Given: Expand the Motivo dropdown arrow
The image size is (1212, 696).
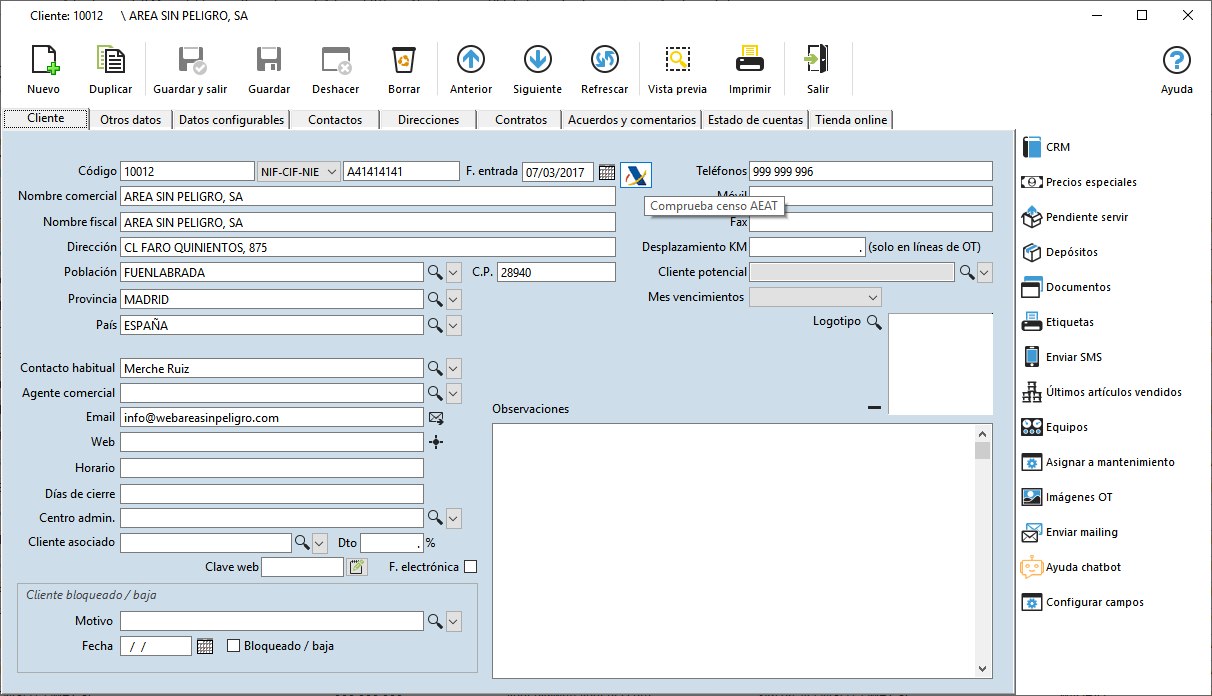Looking at the screenshot, I should point(453,622).
